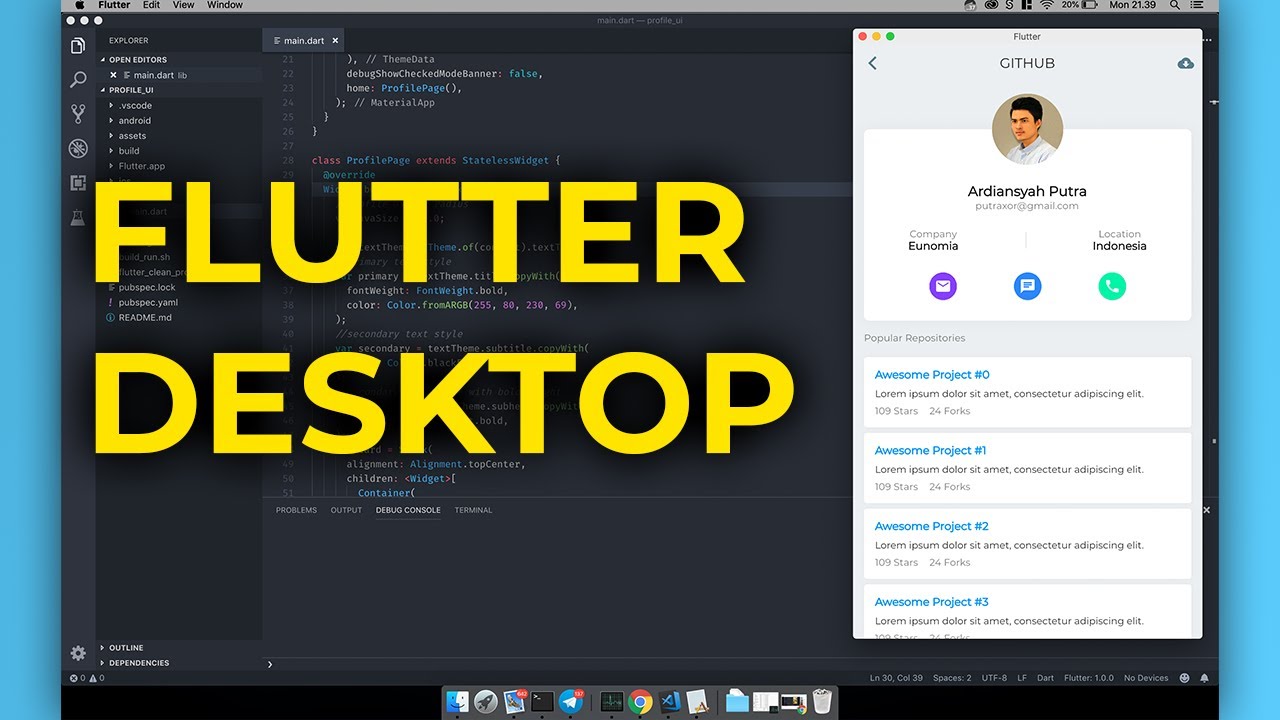Image resolution: width=1280 pixels, height=720 pixels.
Task: Open Finder from the Dock
Action: pyautogui.click(x=458, y=702)
